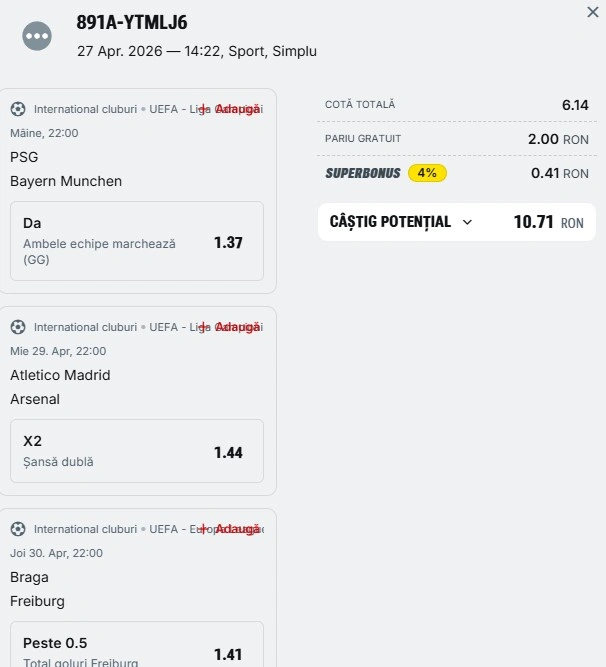Select Peste 0.5 odds at 1.41
Image resolution: width=606 pixels, height=667 pixels.
[x=137, y=648]
